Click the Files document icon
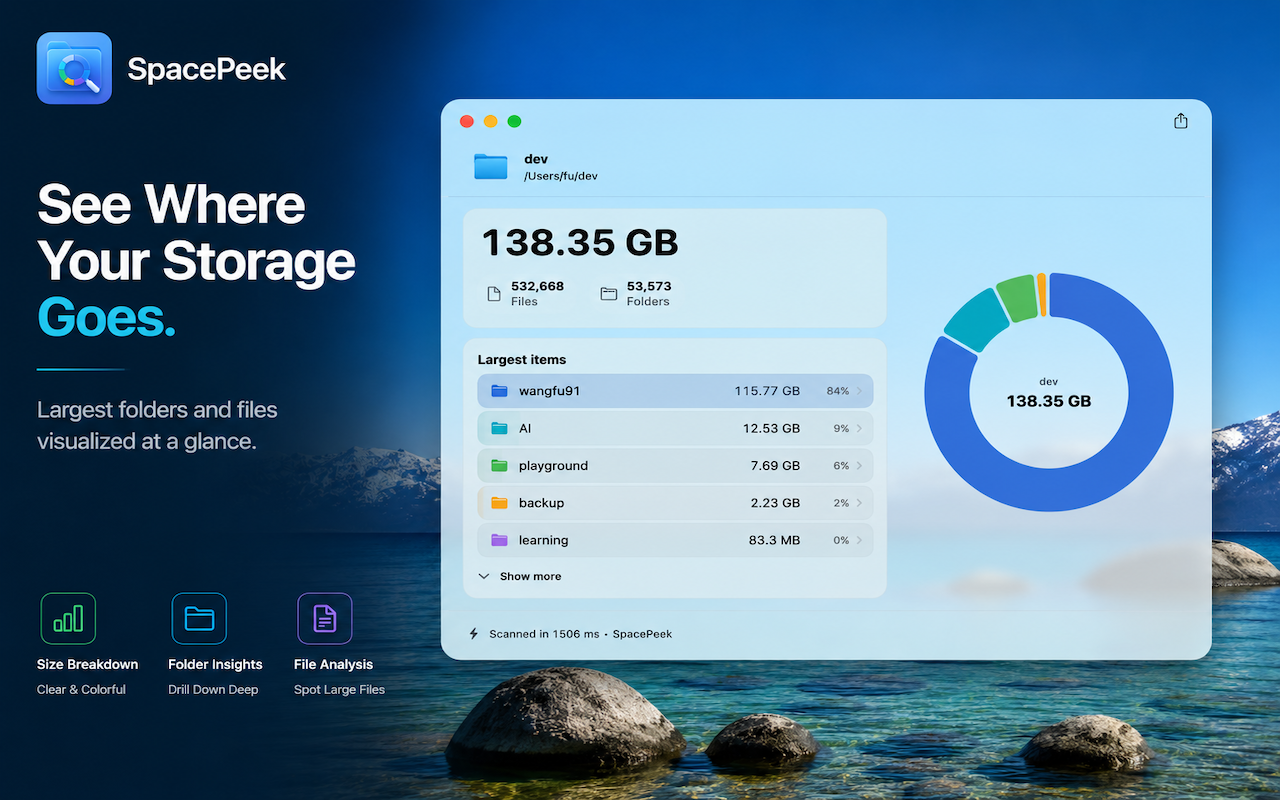1280x800 pixels. [x=493, y=294]
